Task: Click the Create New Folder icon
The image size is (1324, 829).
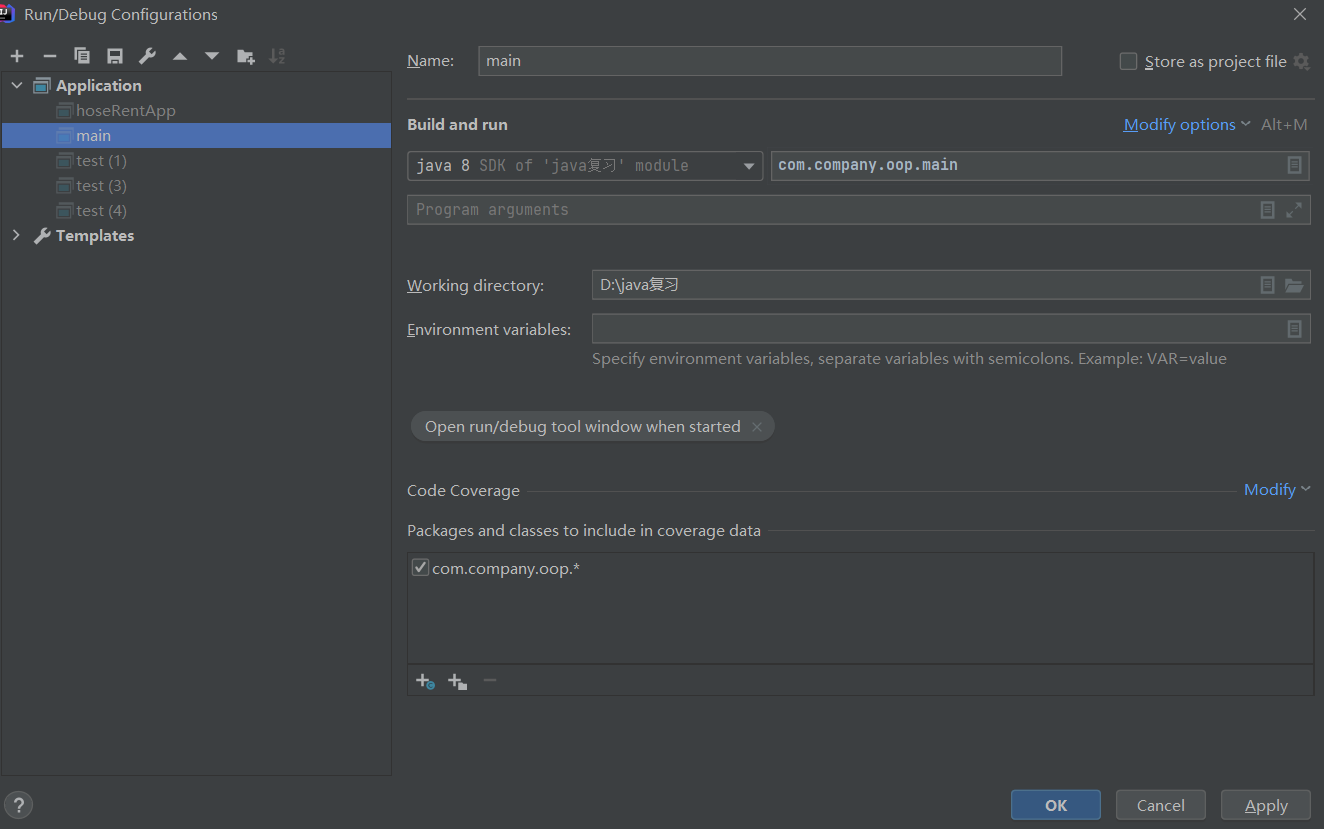Action: tap(245, 56)
